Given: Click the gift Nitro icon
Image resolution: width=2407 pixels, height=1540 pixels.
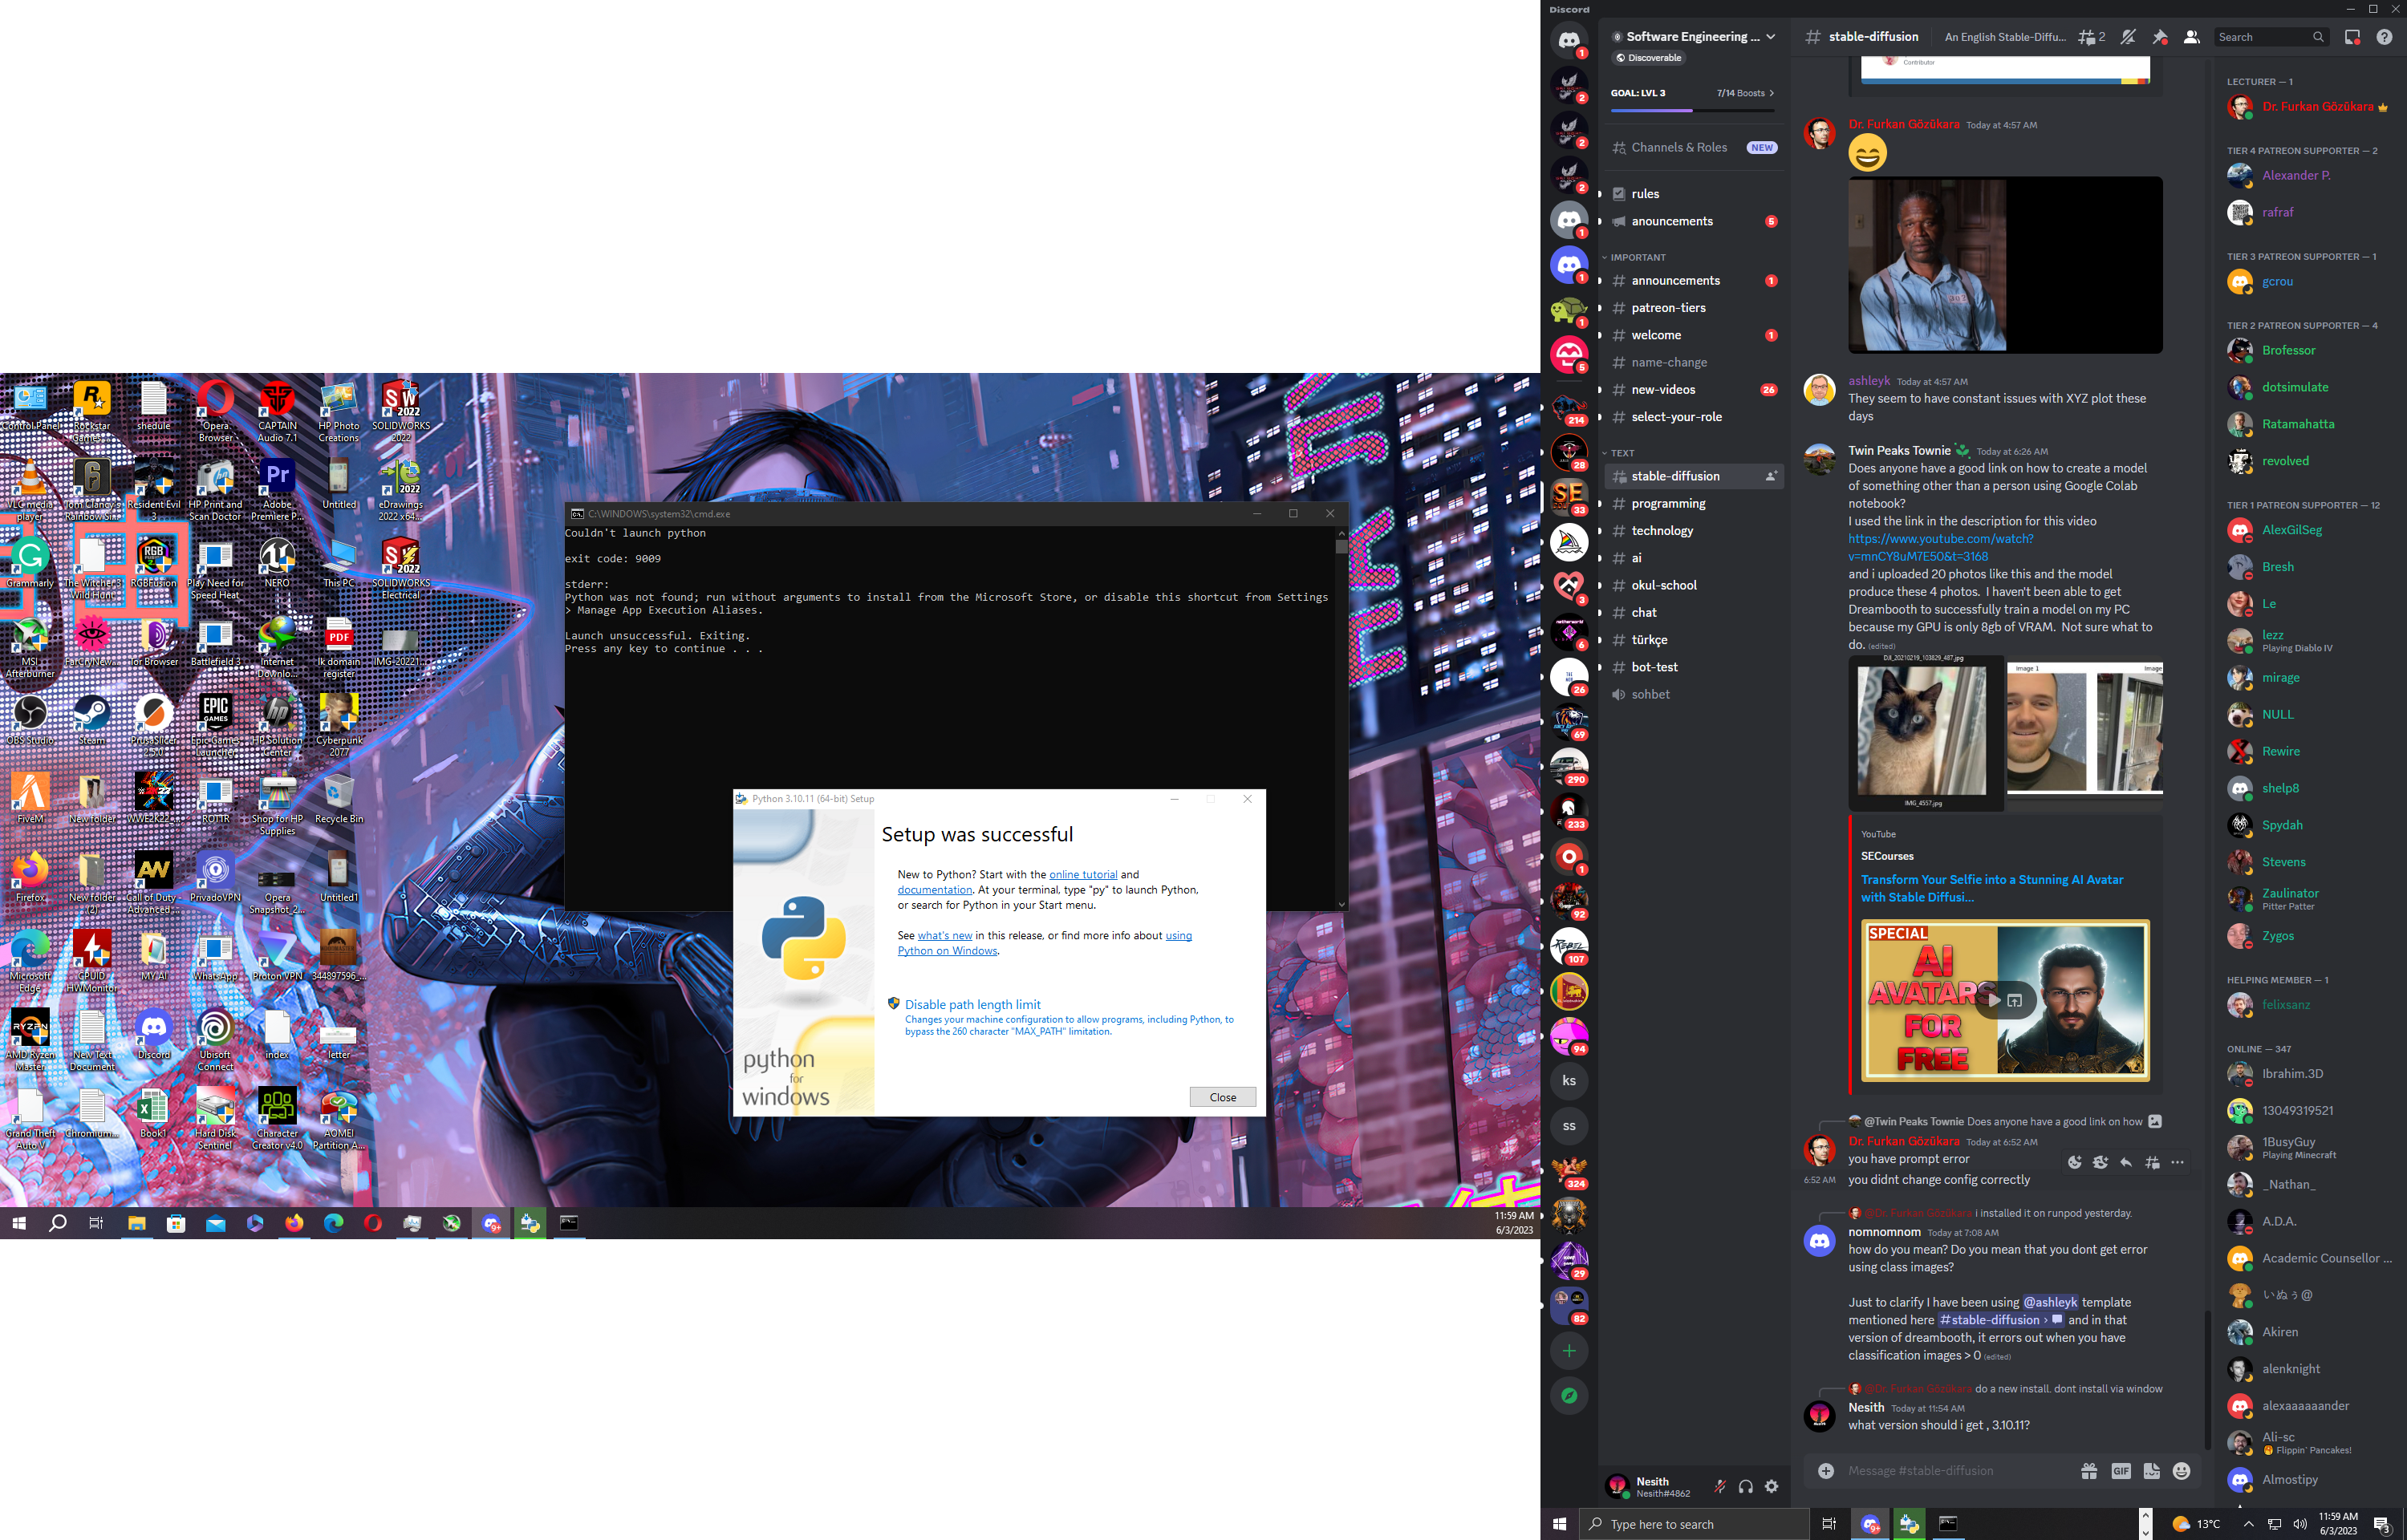Looking at the screenshot, I should pos(2089,1470).
